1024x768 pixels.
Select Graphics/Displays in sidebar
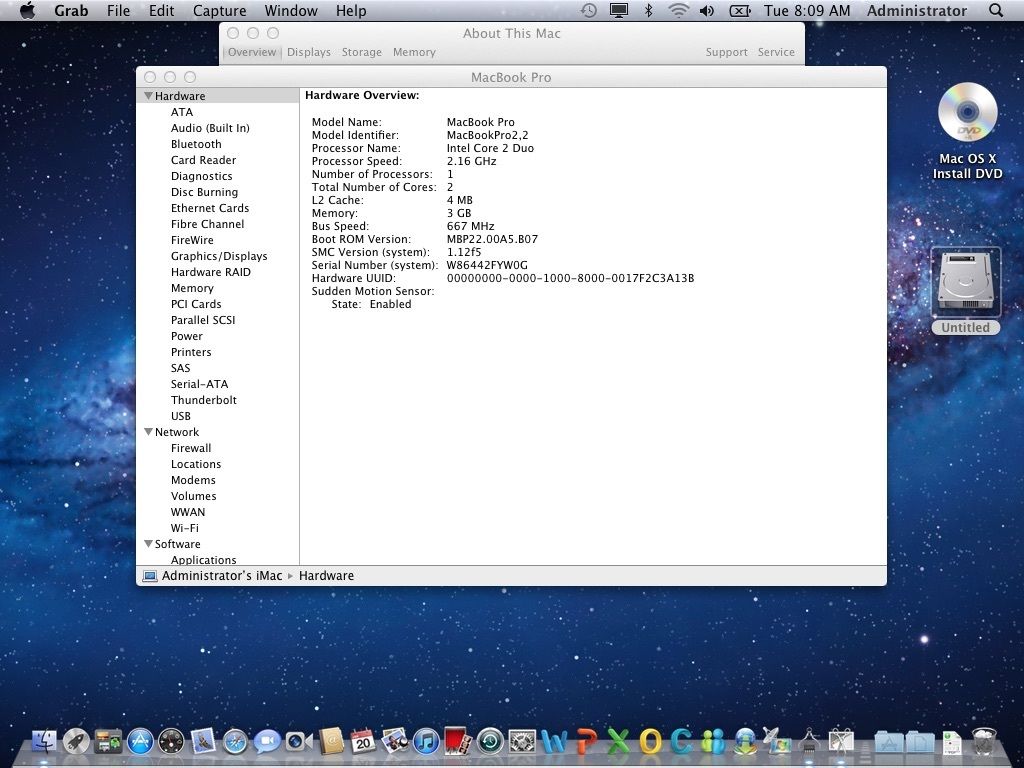(219, 256)
